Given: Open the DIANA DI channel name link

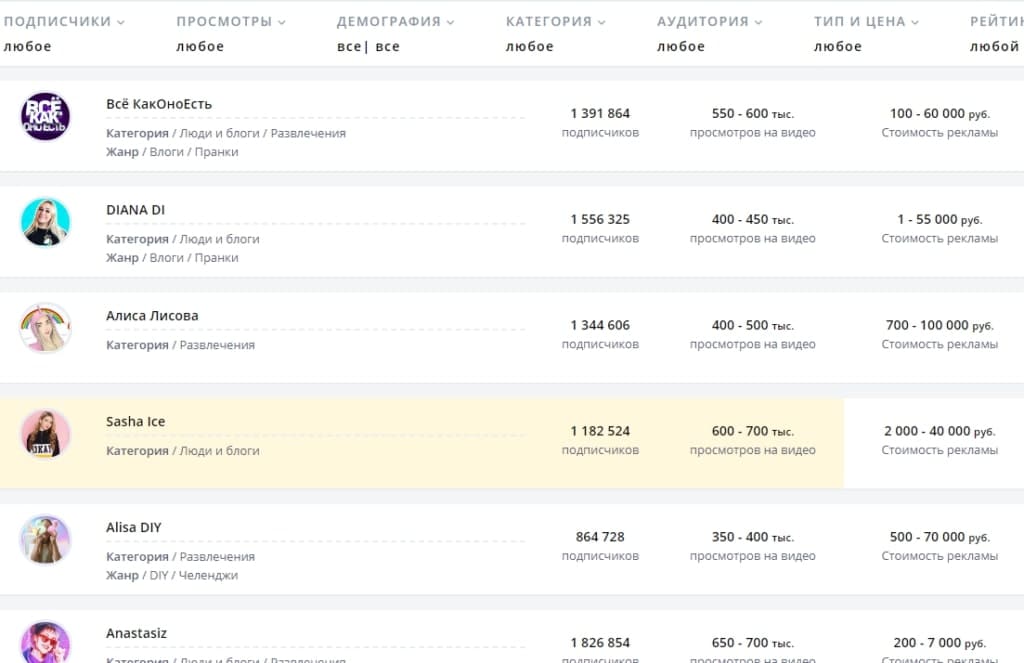Looking at the screenshot, I should 135,210.
